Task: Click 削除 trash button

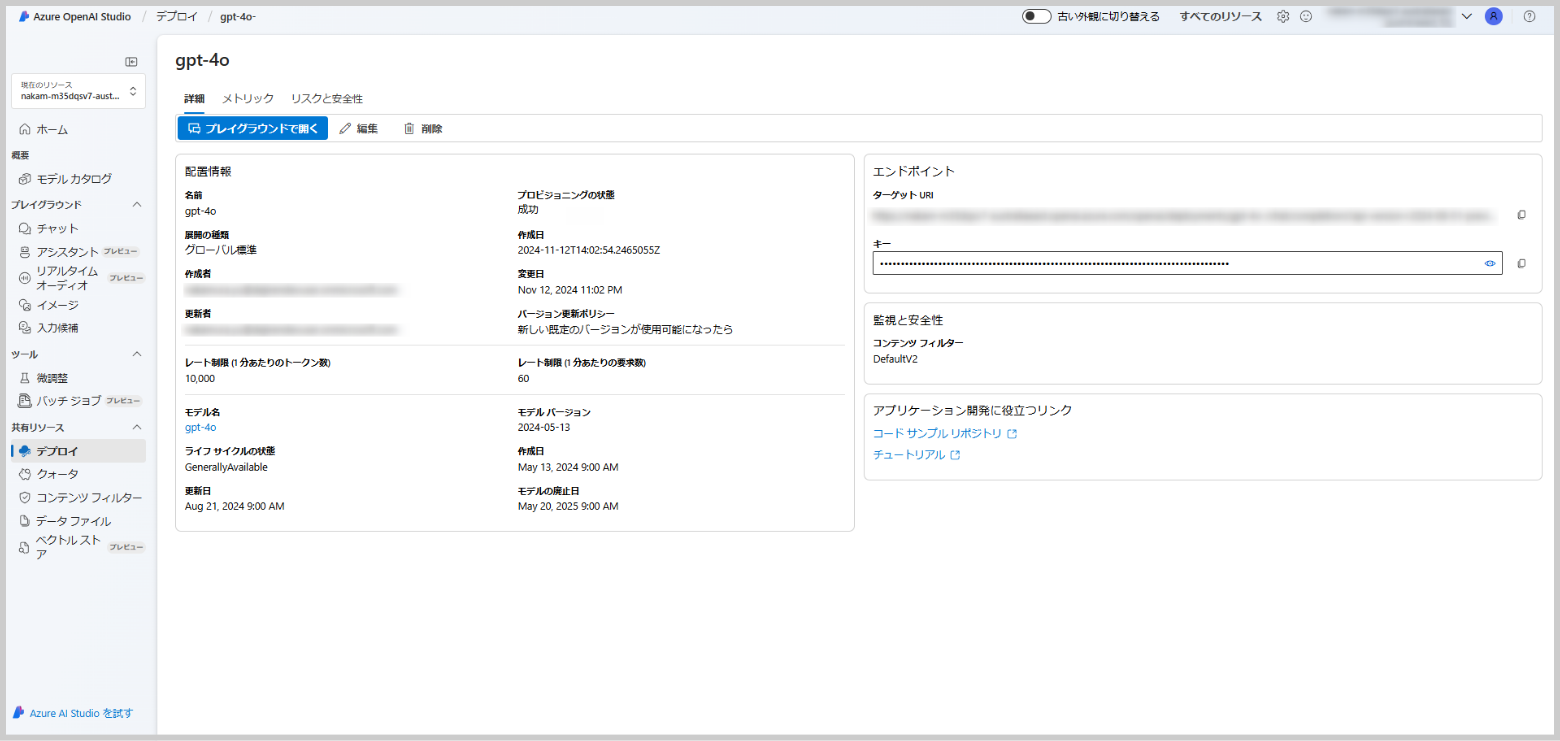Action: click(422, 129)
